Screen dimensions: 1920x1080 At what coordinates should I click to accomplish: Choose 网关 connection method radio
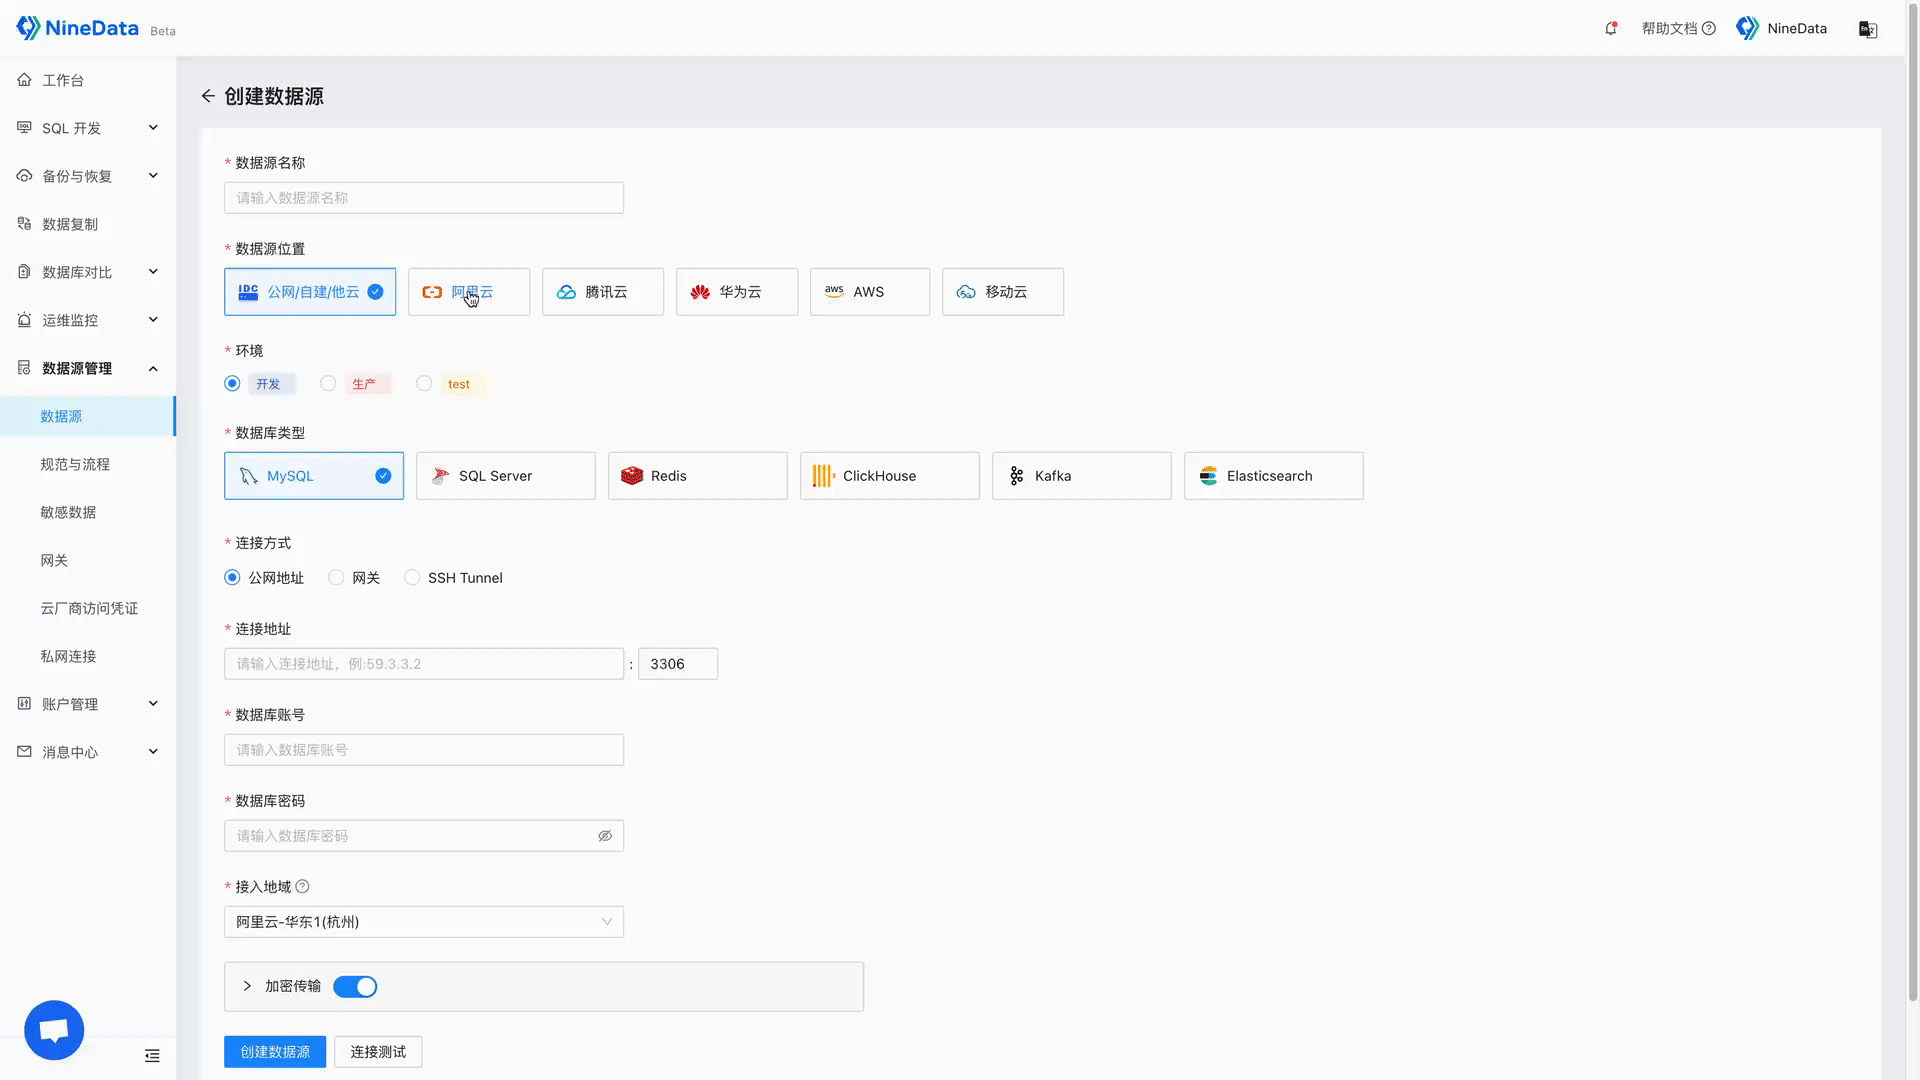click(336, 577)
